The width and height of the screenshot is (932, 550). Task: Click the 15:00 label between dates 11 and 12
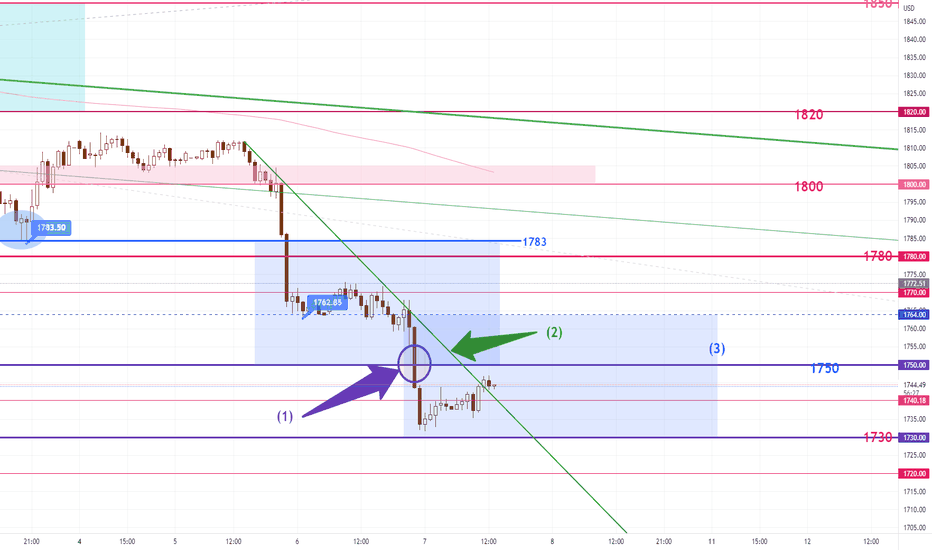(760, 542)
